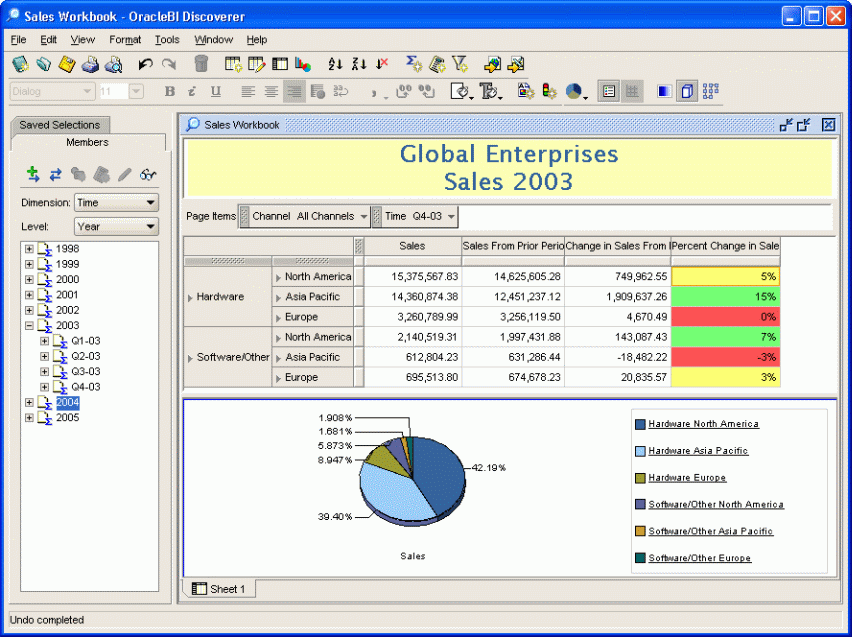Click the trash can Delete icon
This screenshot has width=852, height=637.
(x=201, y=64)
